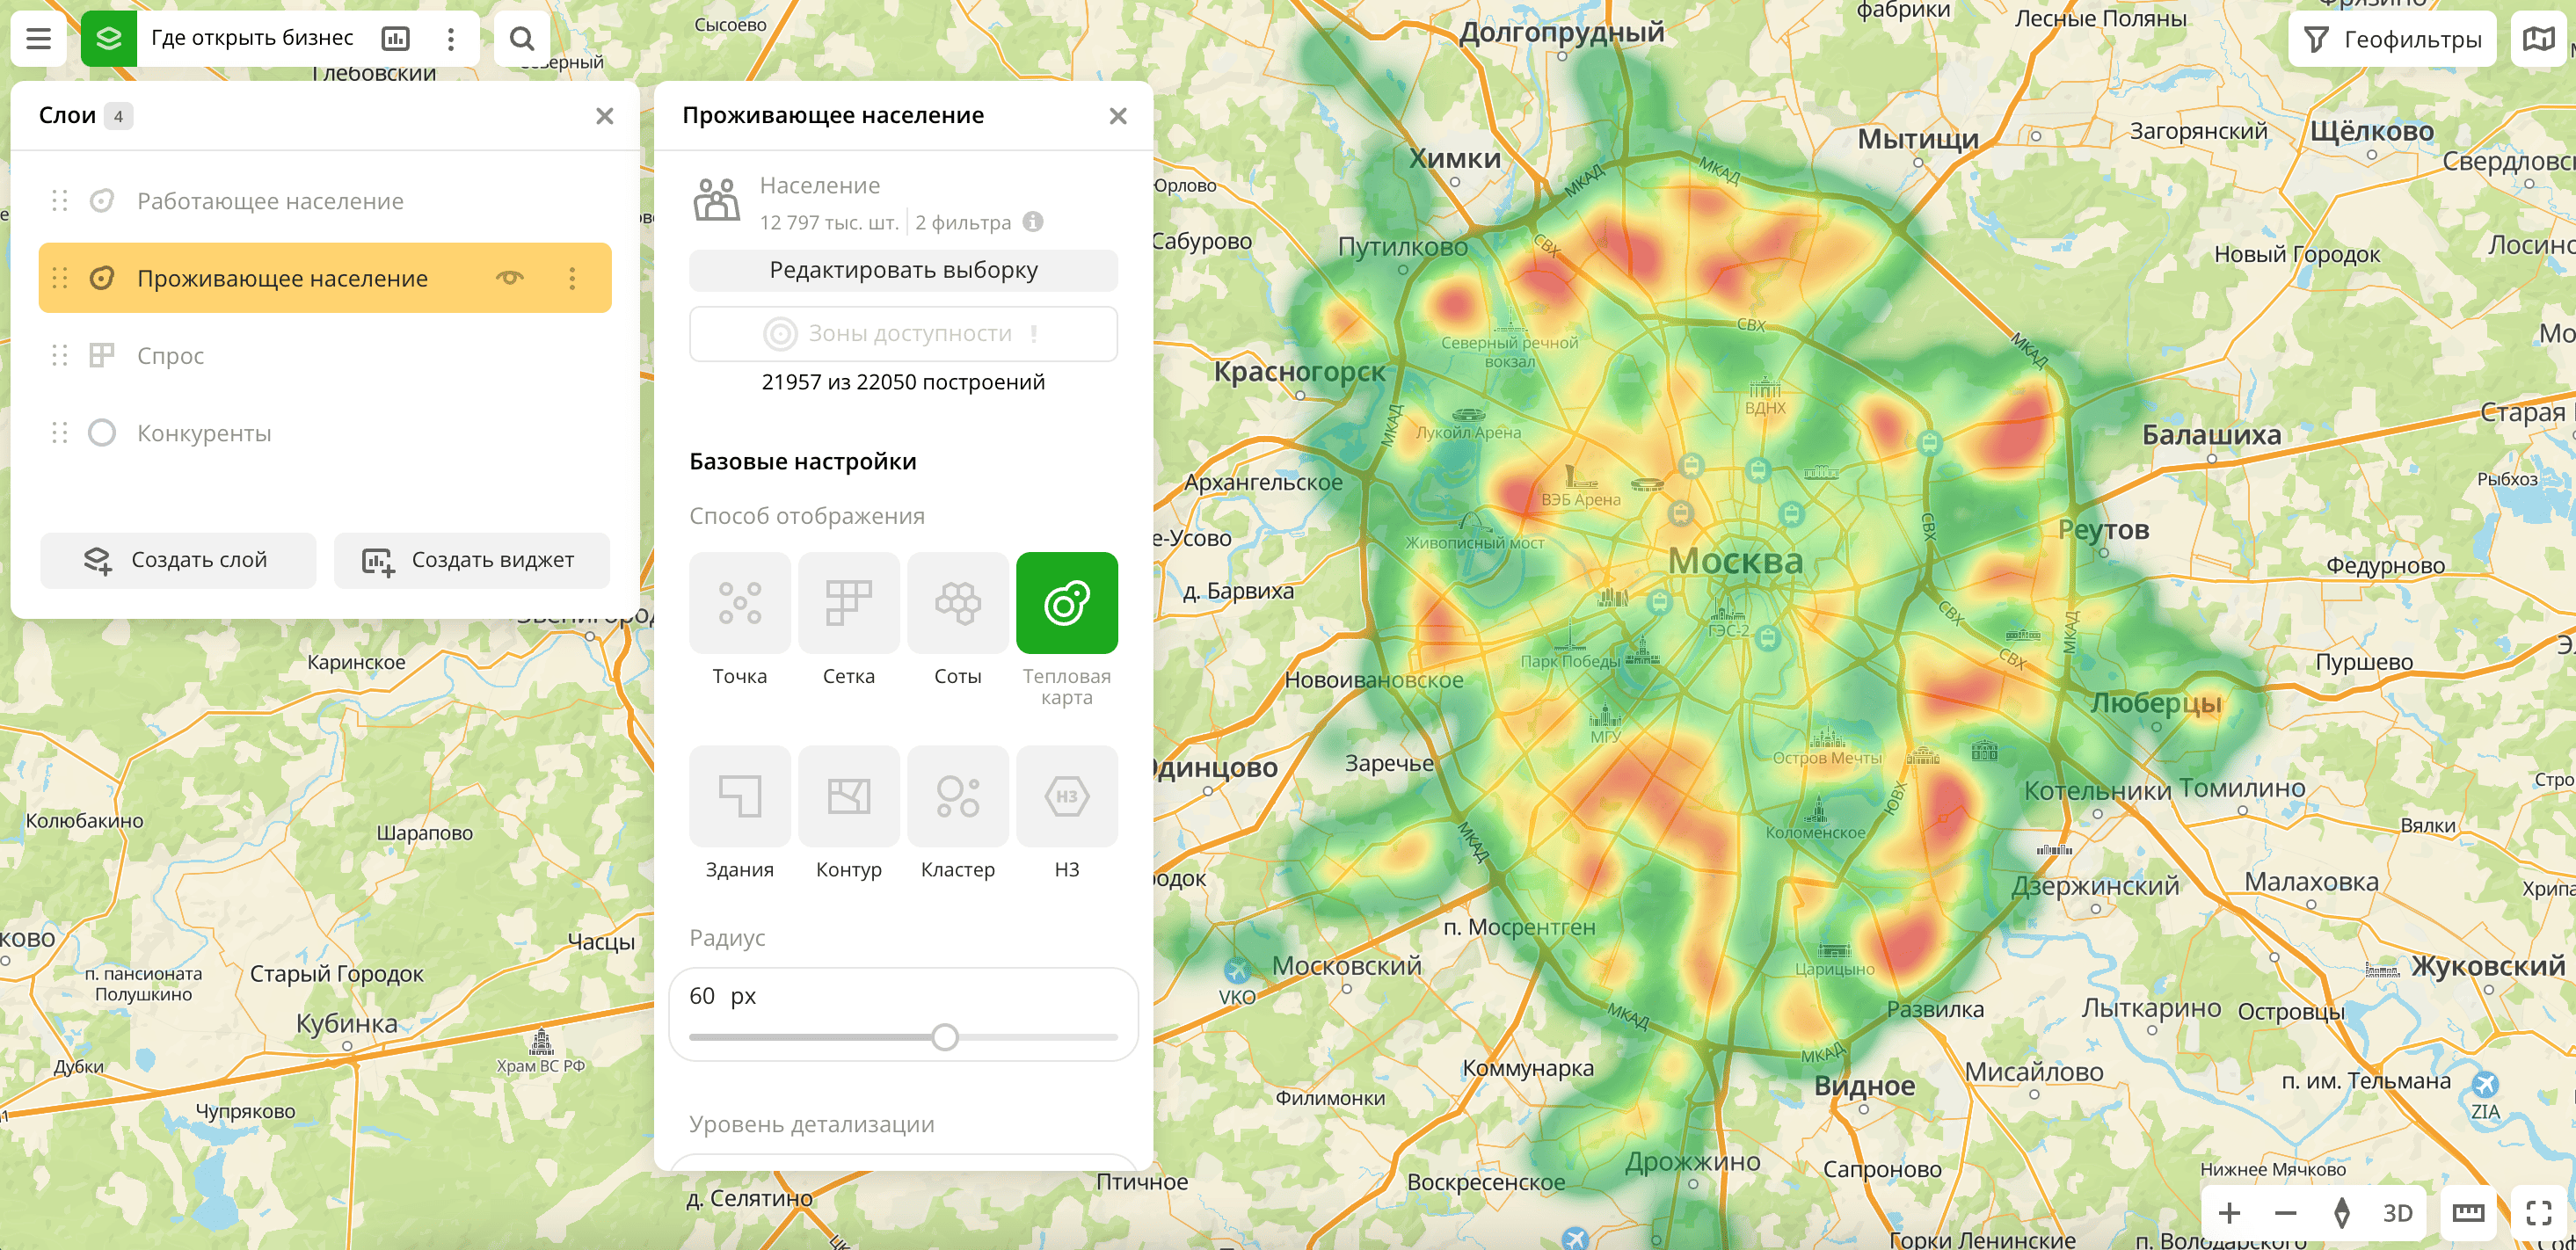Screen dimensions: 2576x1250
Task: Choose H3 display method
Action: click(x=1067, y=796)
